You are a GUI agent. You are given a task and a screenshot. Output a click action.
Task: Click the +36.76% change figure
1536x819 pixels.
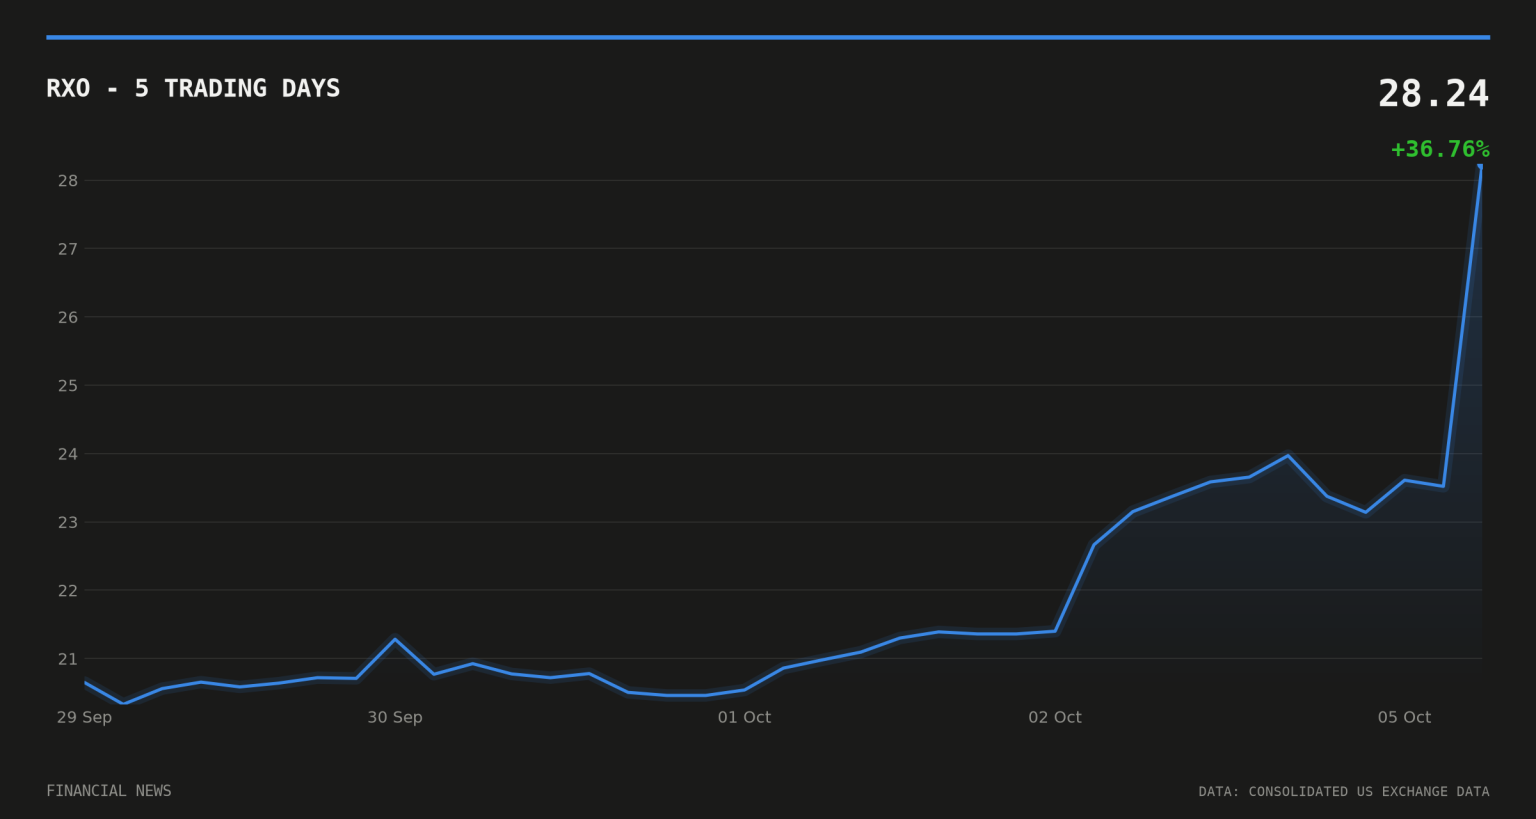pyautogui.click(x=1440, y=149)
